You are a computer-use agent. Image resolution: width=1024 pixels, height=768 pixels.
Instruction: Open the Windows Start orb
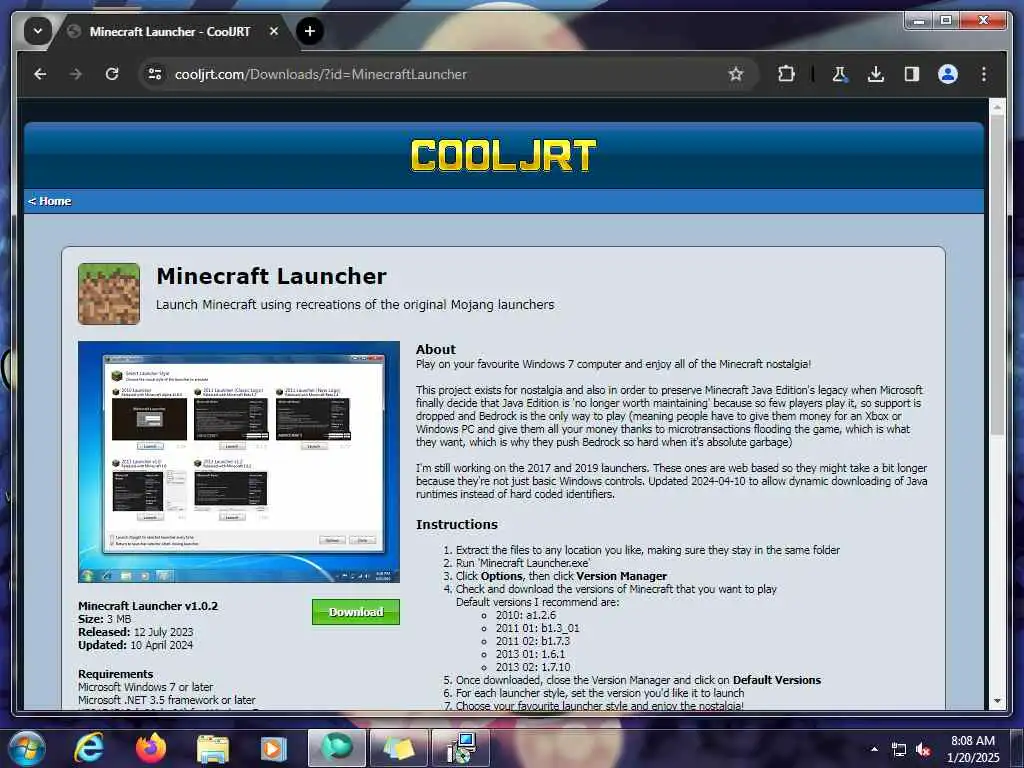point(26,748)
